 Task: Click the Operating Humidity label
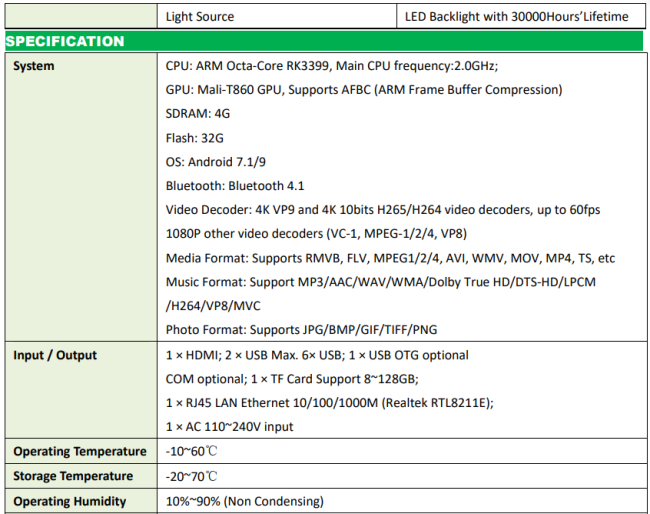[70, 501]
